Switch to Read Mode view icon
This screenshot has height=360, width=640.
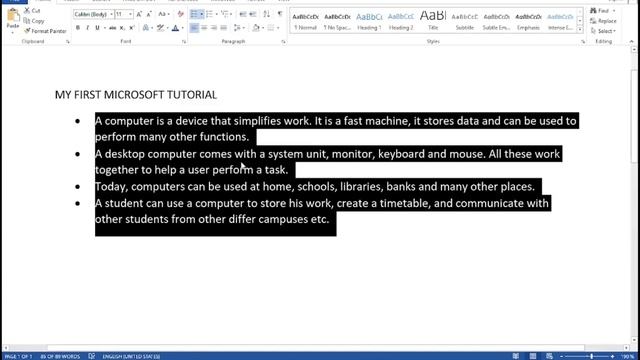click(516, 356)
